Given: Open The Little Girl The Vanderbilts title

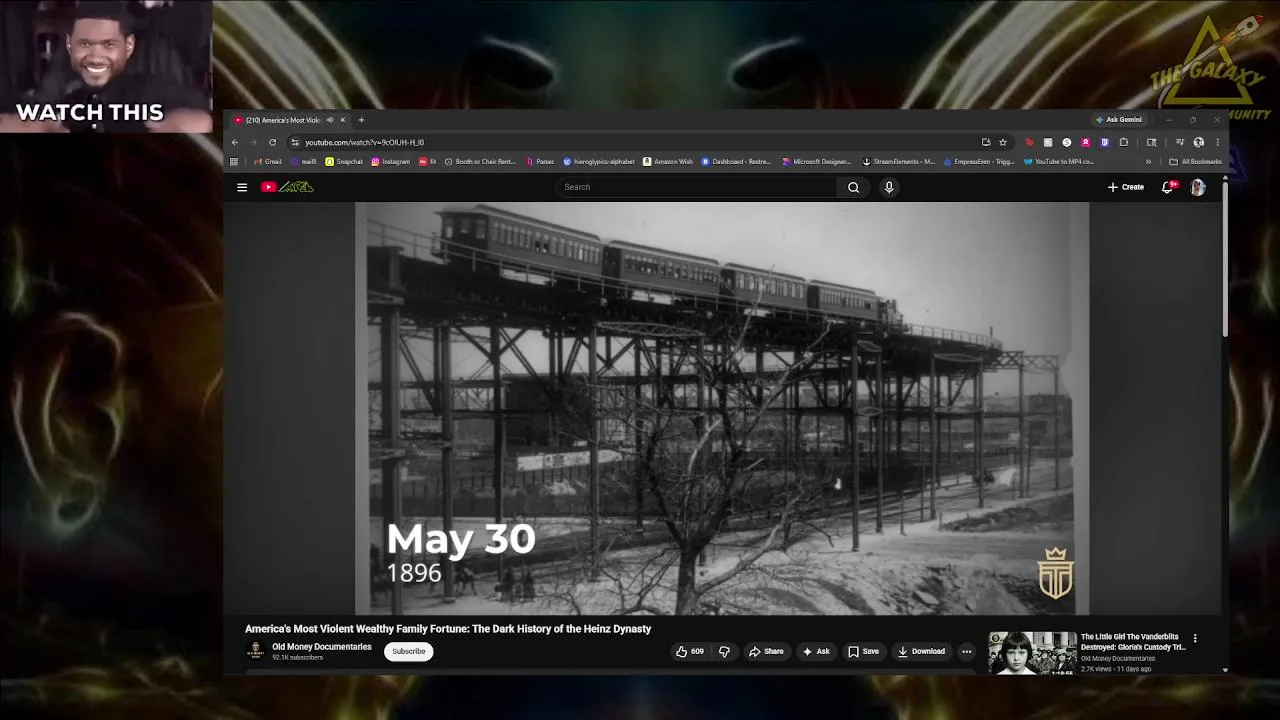Looking at the screenshot, I should tap(1133, 642).
